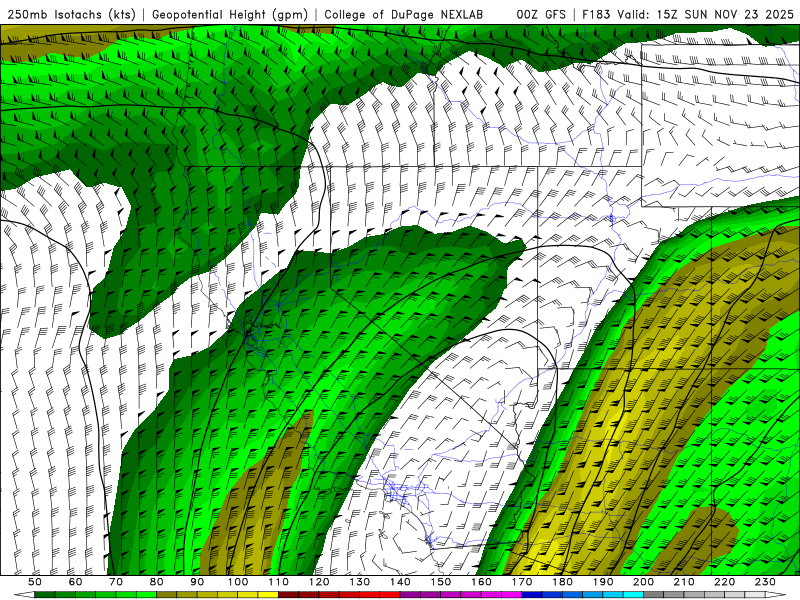Viewport: 800px width, 600px height.
Task: Click the 180 label on the color scale
Action: (x=562, y=582)
